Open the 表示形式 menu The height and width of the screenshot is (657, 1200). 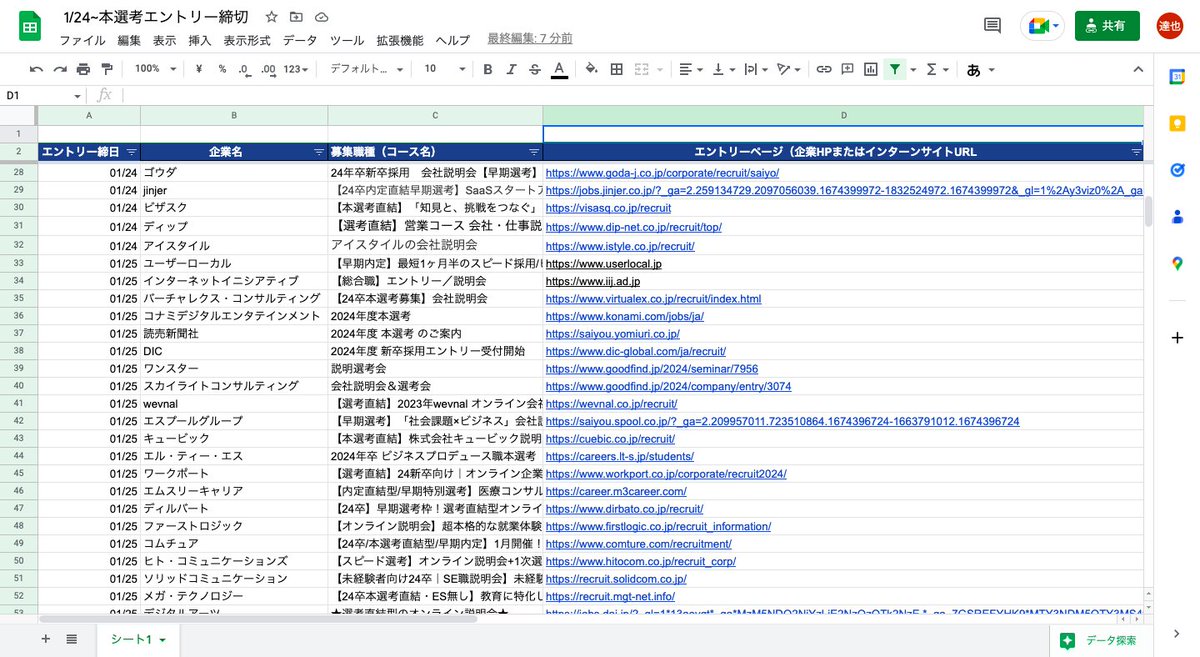(247, 40)
